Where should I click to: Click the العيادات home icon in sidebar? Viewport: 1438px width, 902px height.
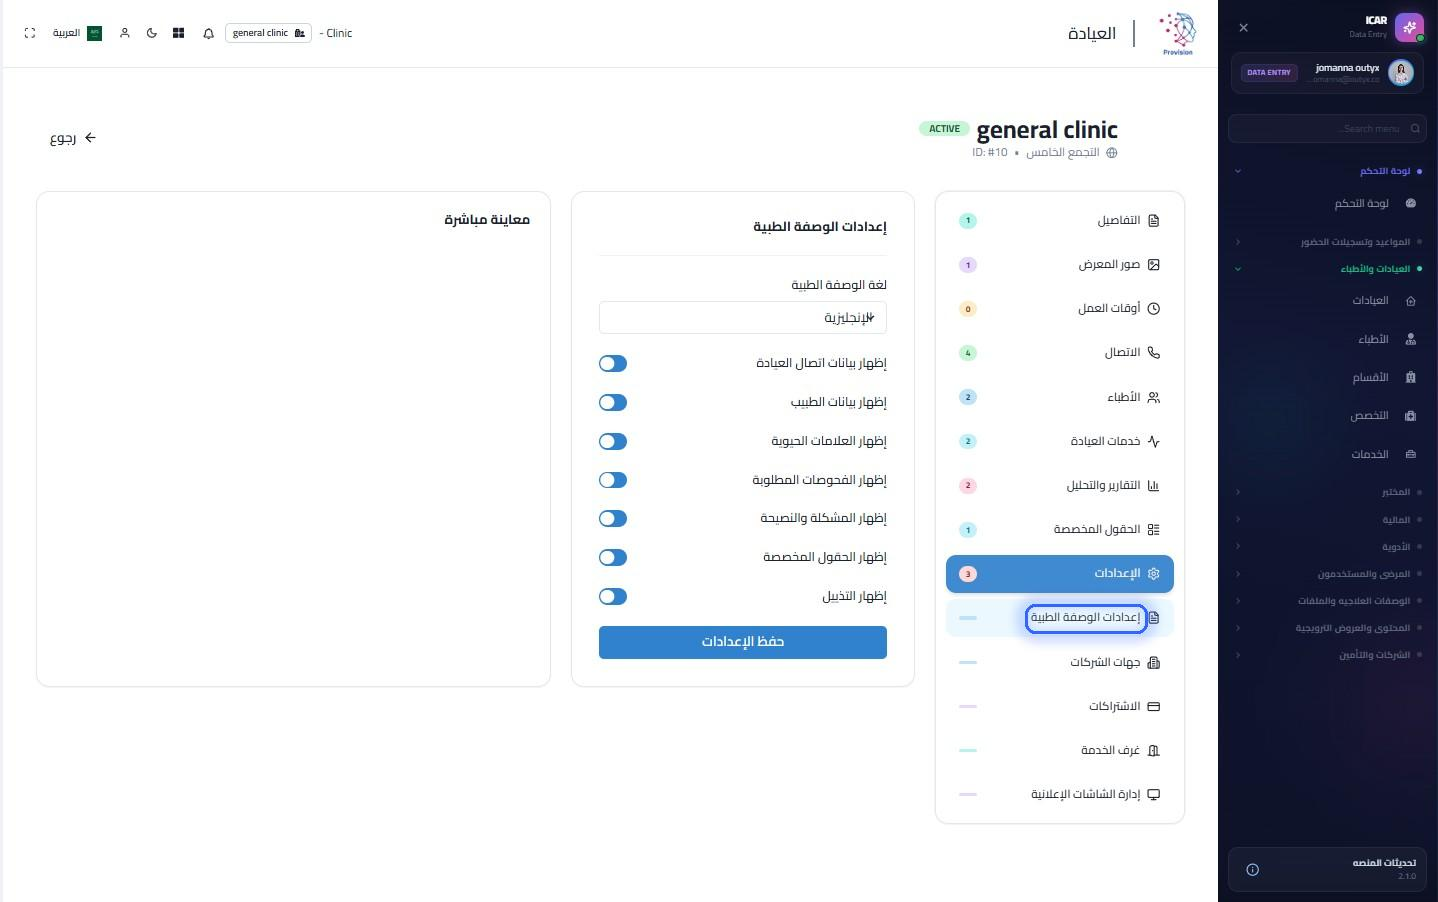tap(1411, 301)
